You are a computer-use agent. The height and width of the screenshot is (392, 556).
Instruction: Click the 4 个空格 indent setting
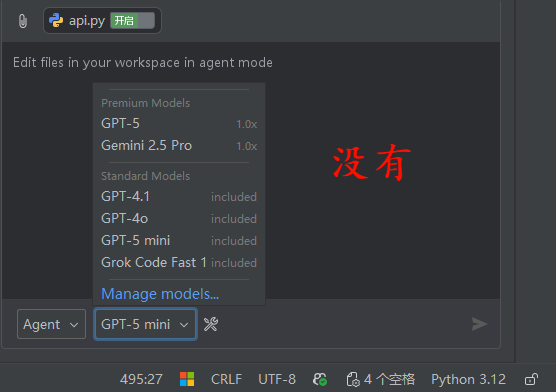(x=389, y=379)
